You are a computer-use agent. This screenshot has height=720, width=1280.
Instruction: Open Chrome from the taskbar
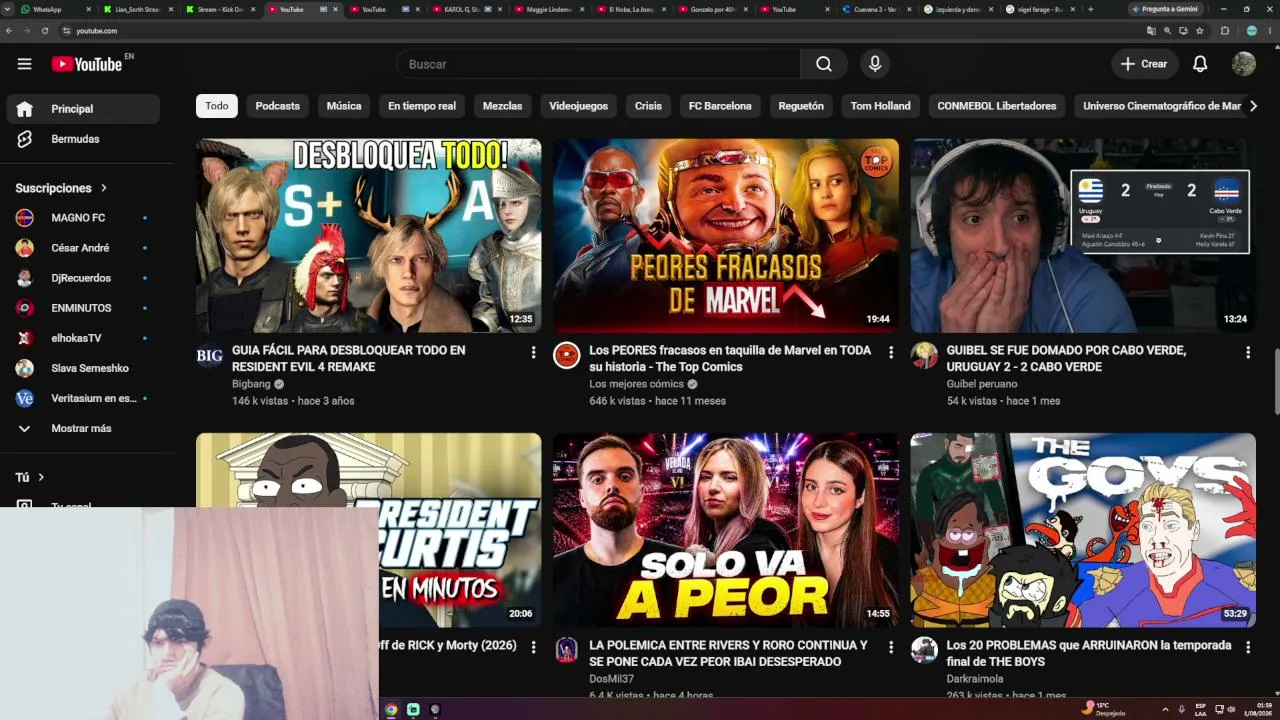point(391,710)
